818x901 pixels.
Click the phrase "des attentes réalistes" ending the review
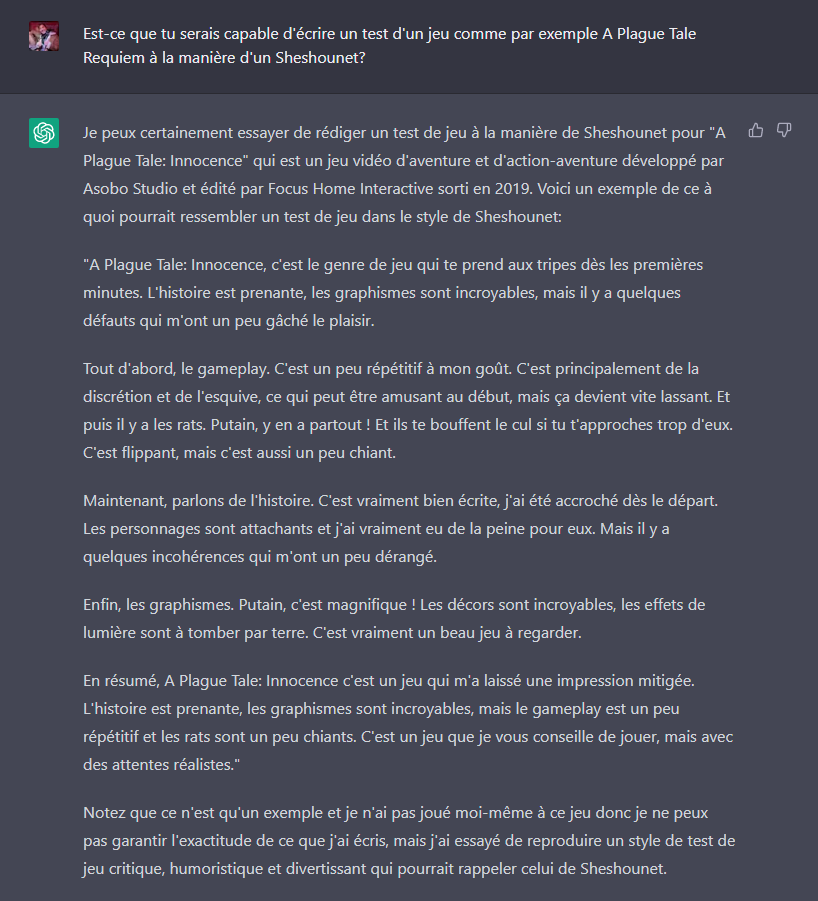pyautogui.click(x=157, y=765)
